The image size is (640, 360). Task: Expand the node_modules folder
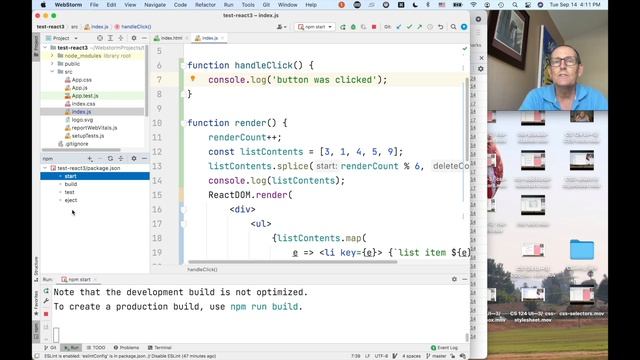[x=52, y=56]
